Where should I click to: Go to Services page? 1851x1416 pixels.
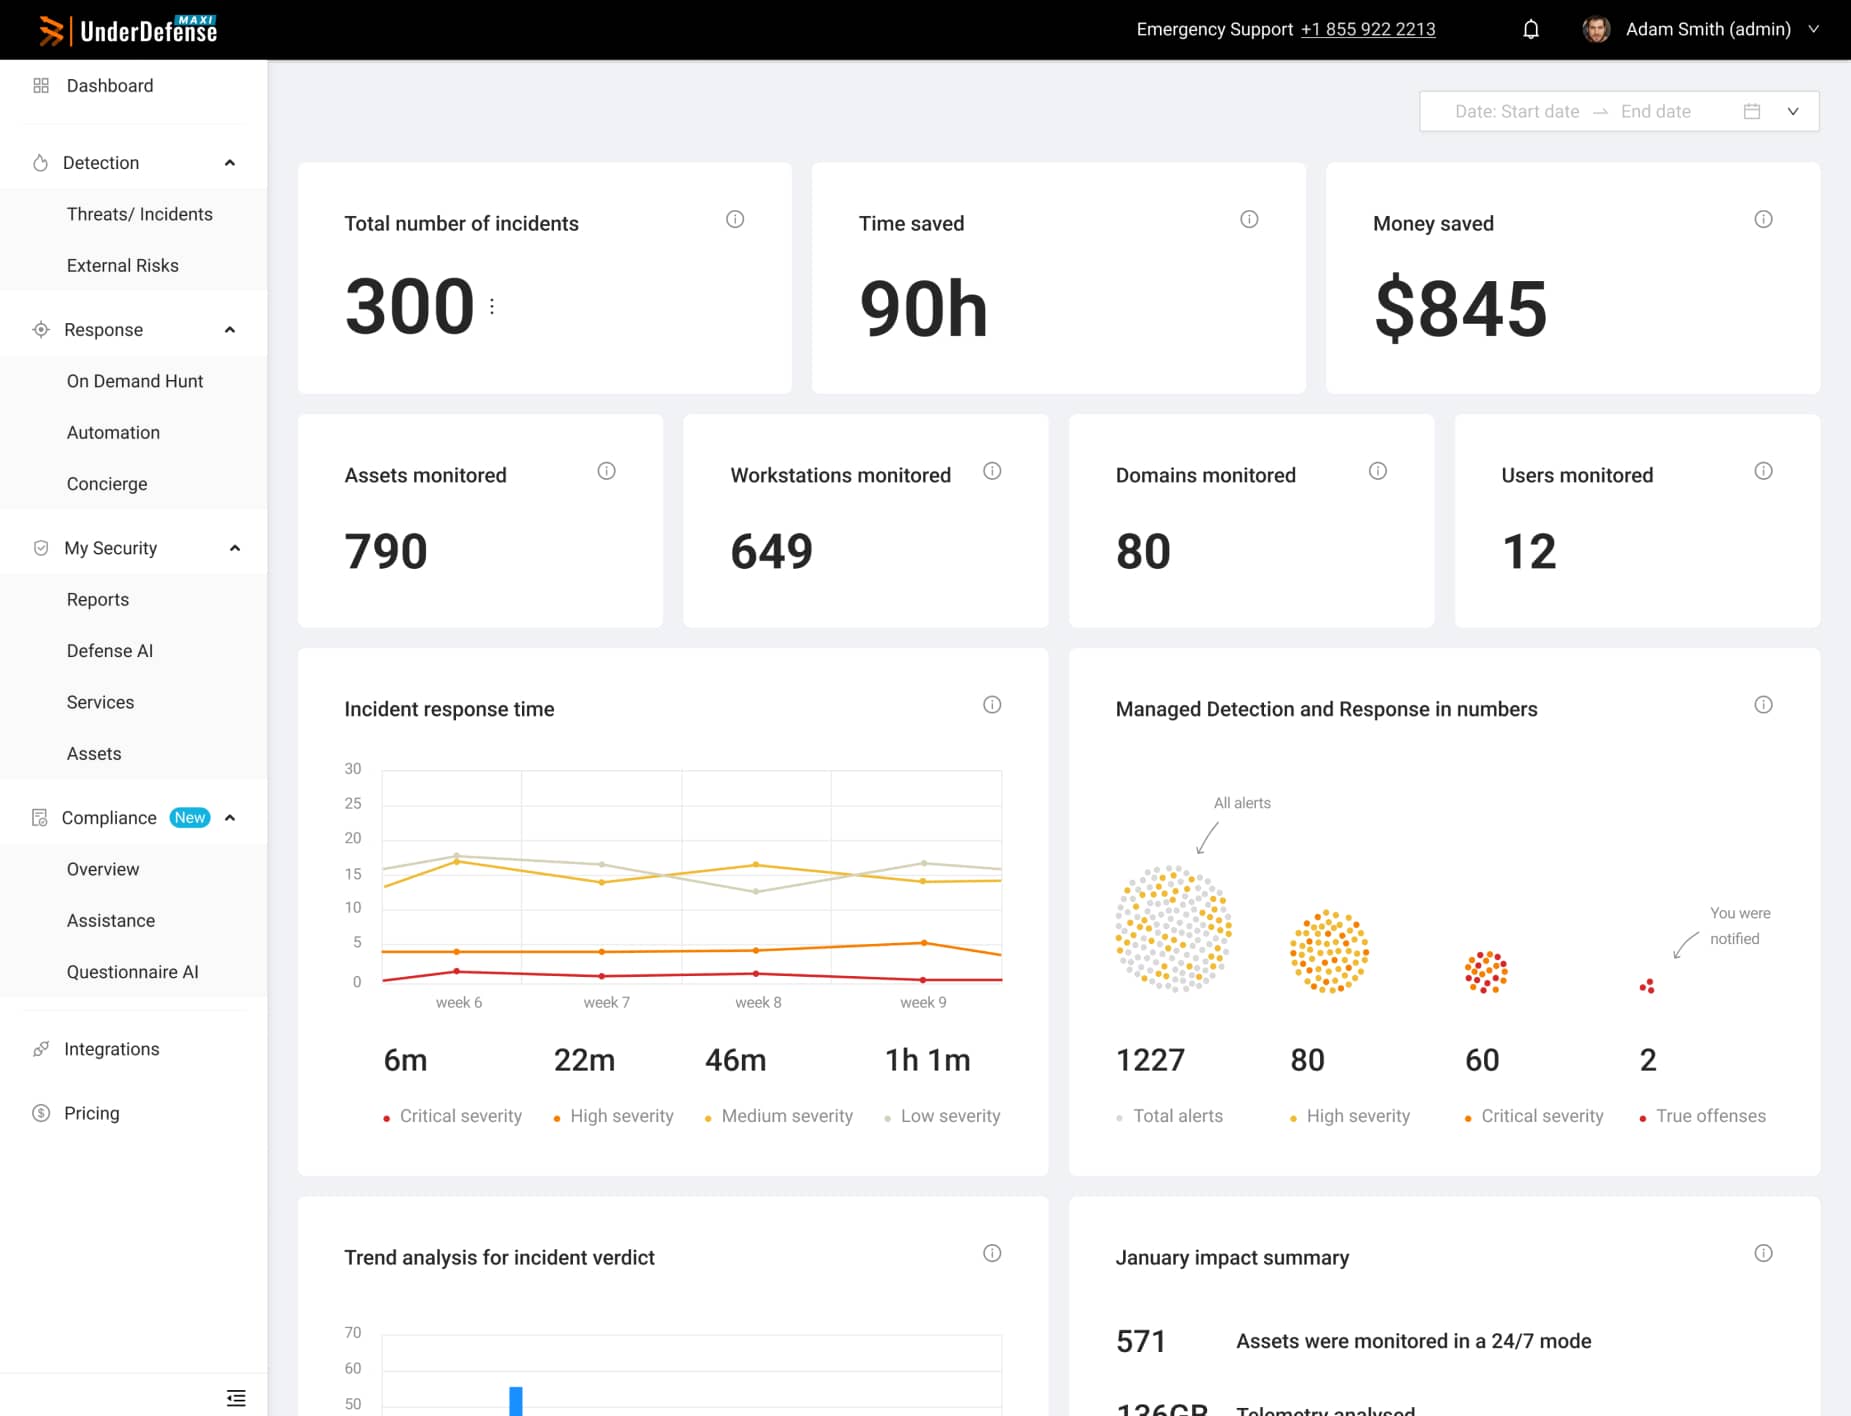[100, 702]
